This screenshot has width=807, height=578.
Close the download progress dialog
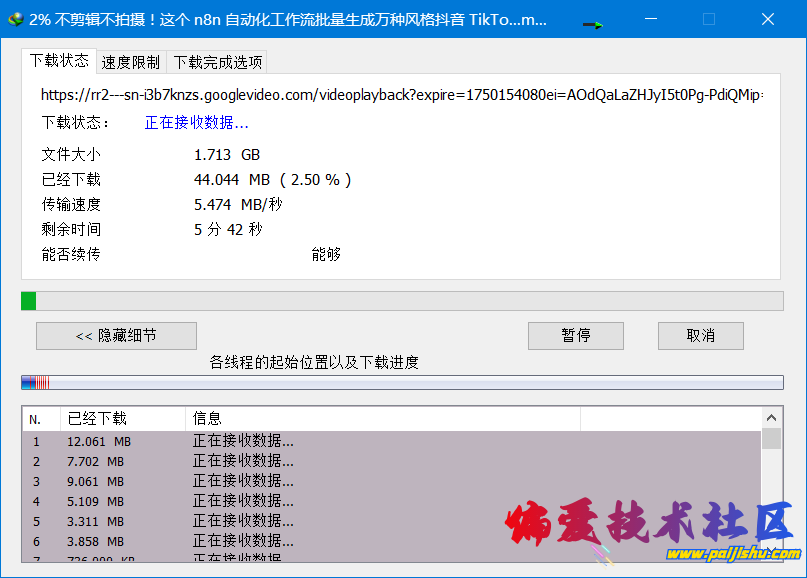coord(767,19)
